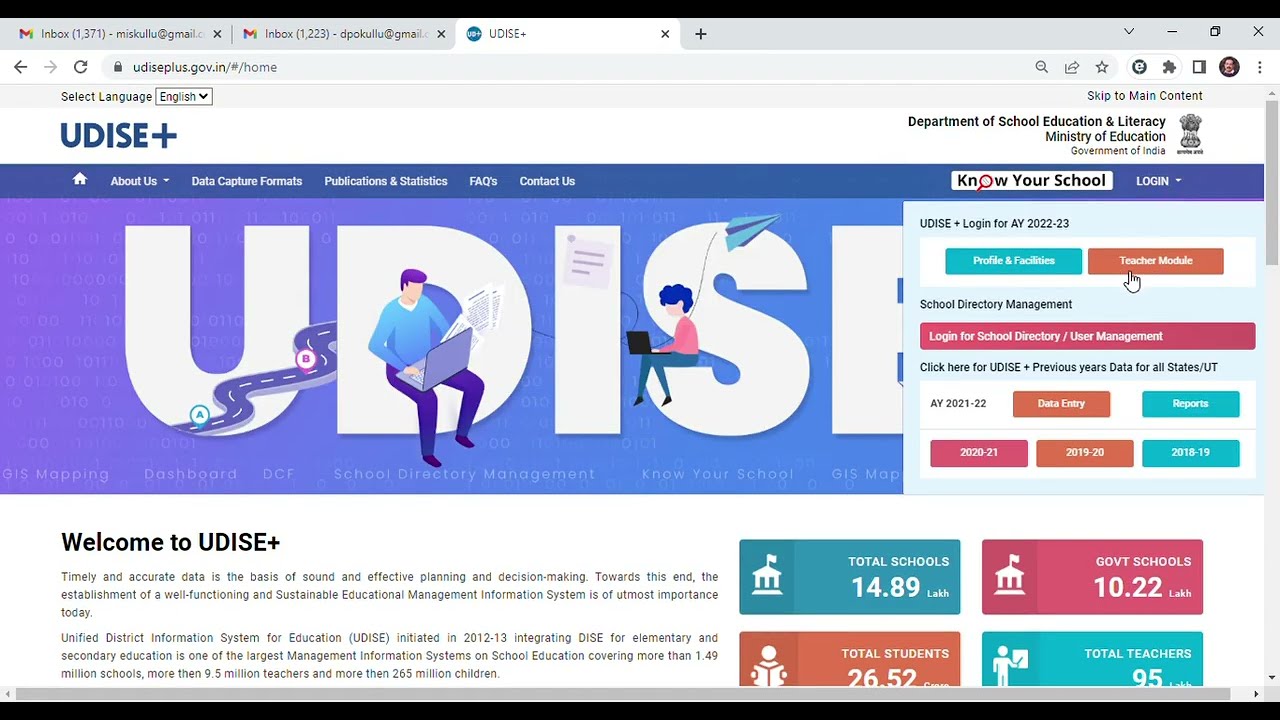Click the Govt Schools building icon
This screenshot has width=1280, height=720.
pos(1010,577)
